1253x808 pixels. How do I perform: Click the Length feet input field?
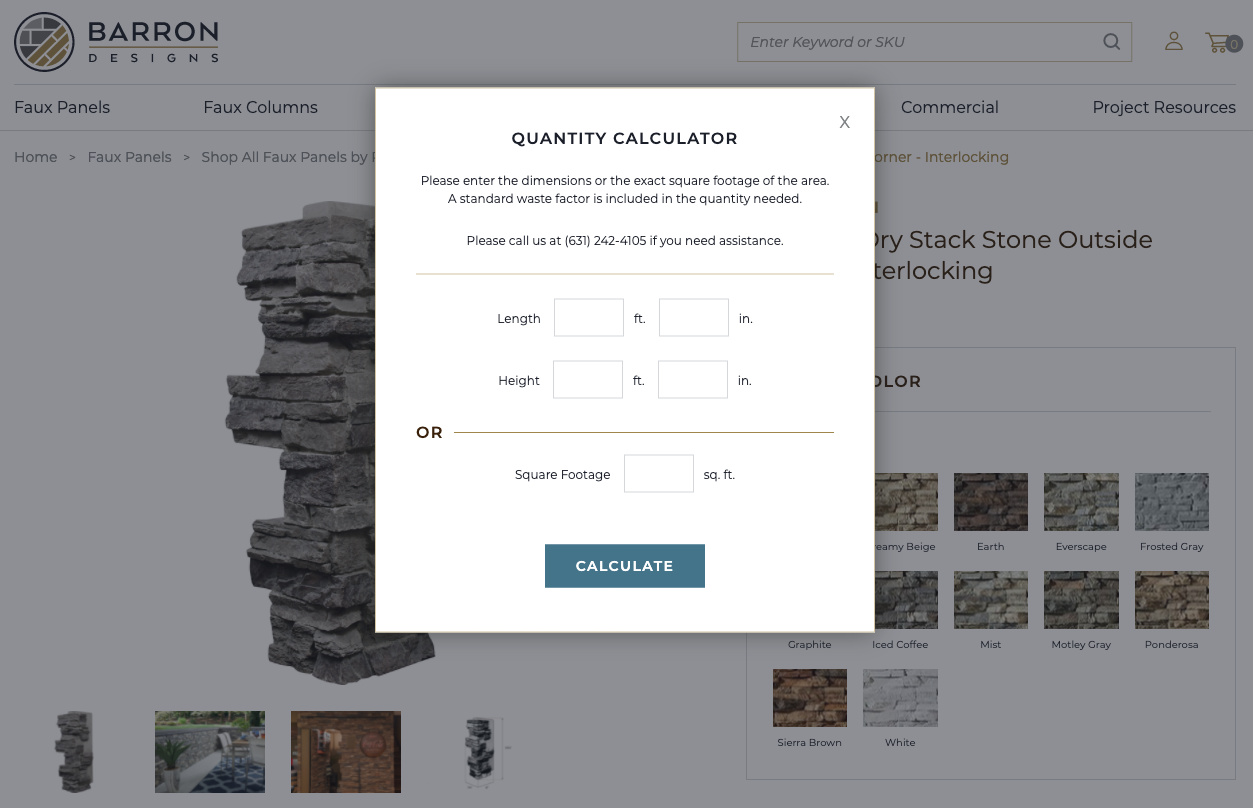click(x=589, y=318)
